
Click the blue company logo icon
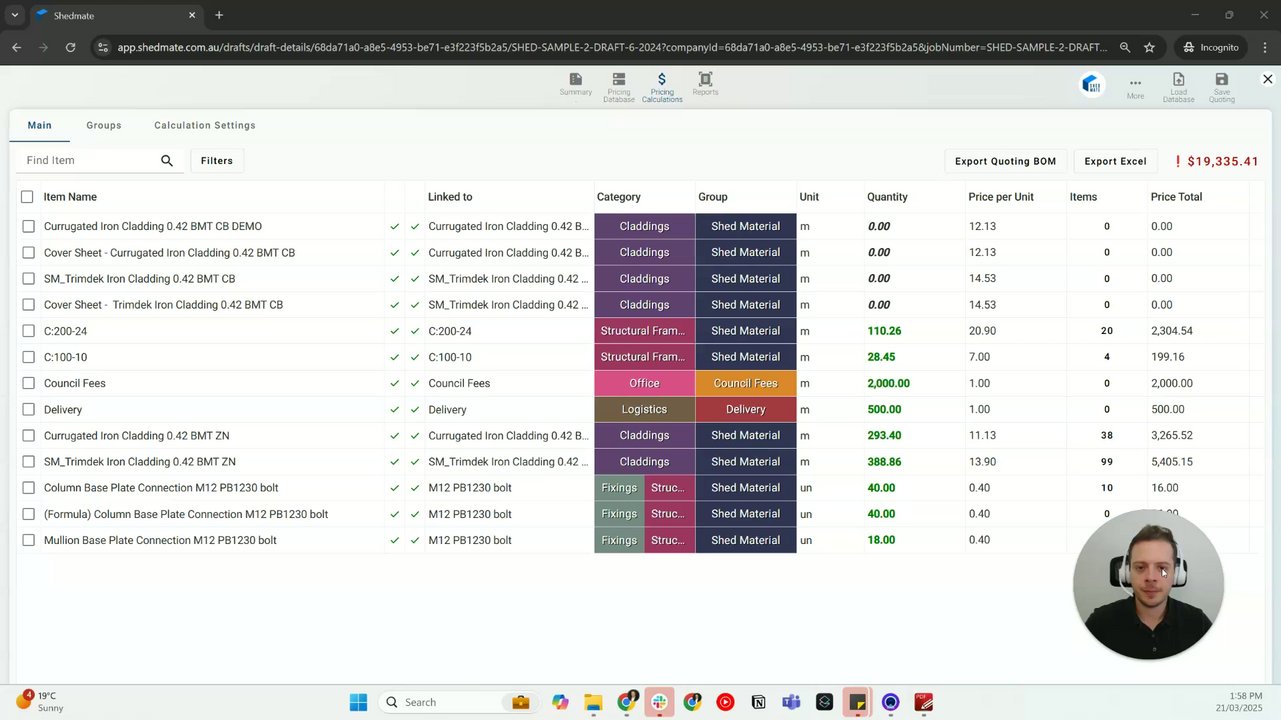pos(1091,84)
